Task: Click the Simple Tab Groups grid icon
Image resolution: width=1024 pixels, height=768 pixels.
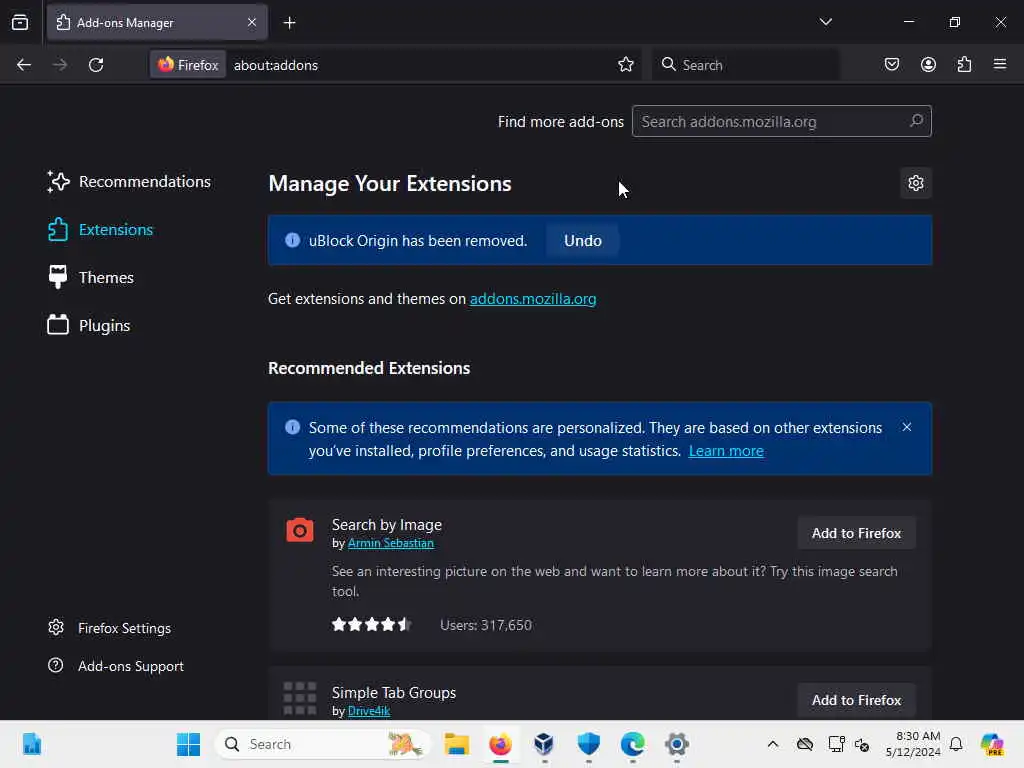Action: point(300,698)
